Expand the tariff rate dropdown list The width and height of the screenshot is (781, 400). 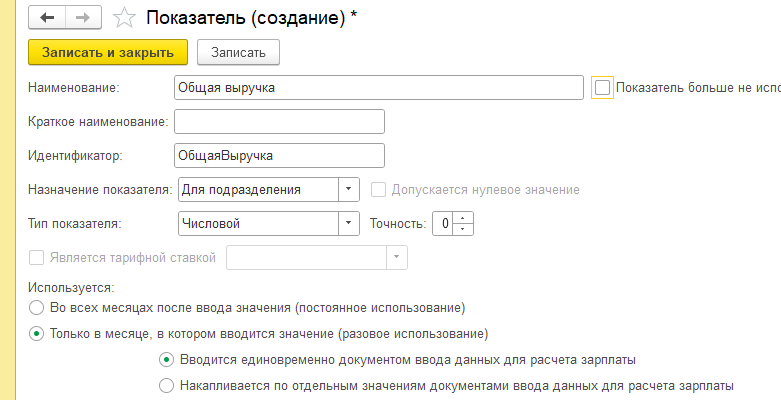396,258
